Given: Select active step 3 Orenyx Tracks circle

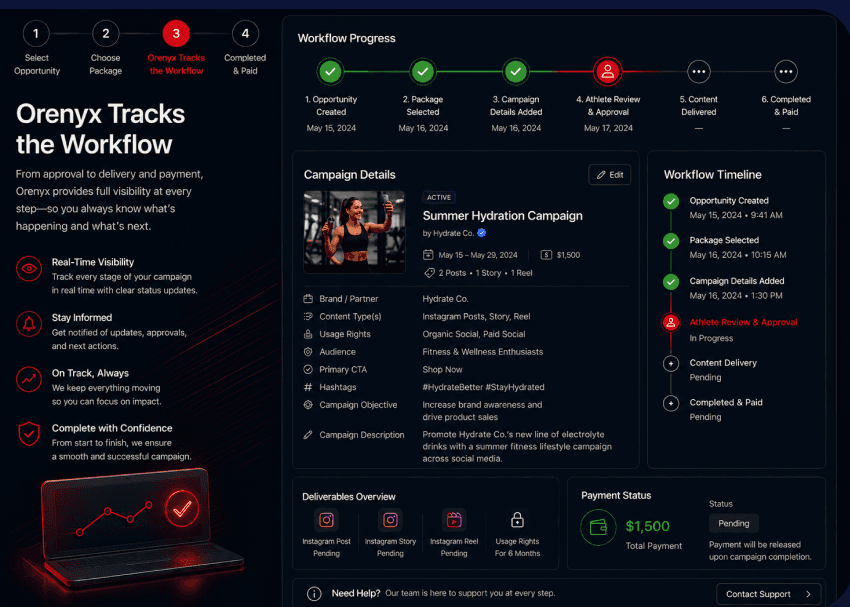Looking at the screenshot, I should [x=176, y=34].
